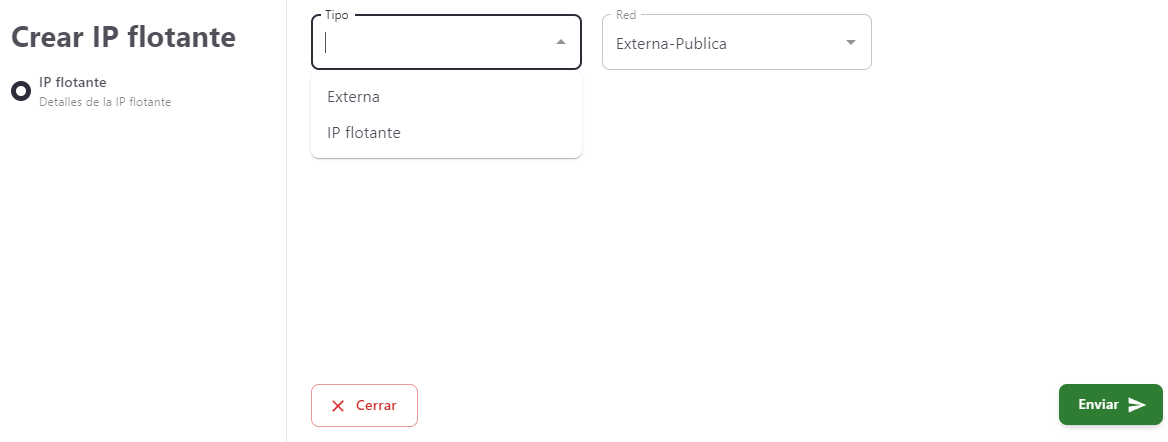The height and width of the screenshot is (442, 1168).
Task: Click the paper plane icon on Enviar
Action: click(x=1136, y=405)
